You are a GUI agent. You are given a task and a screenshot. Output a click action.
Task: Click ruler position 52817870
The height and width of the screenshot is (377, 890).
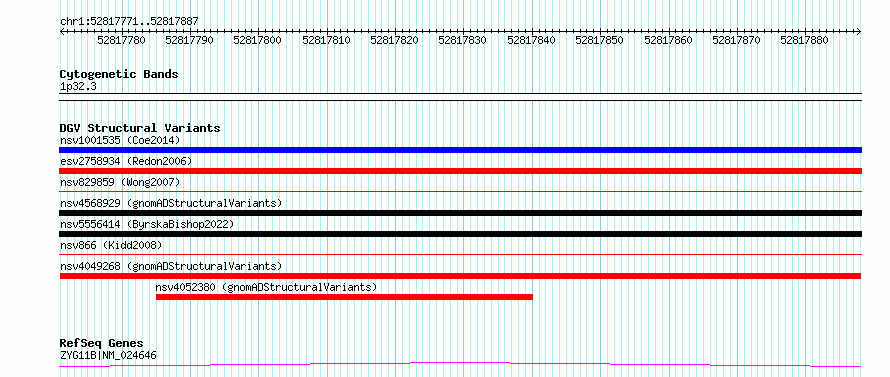tap(736, 40)
